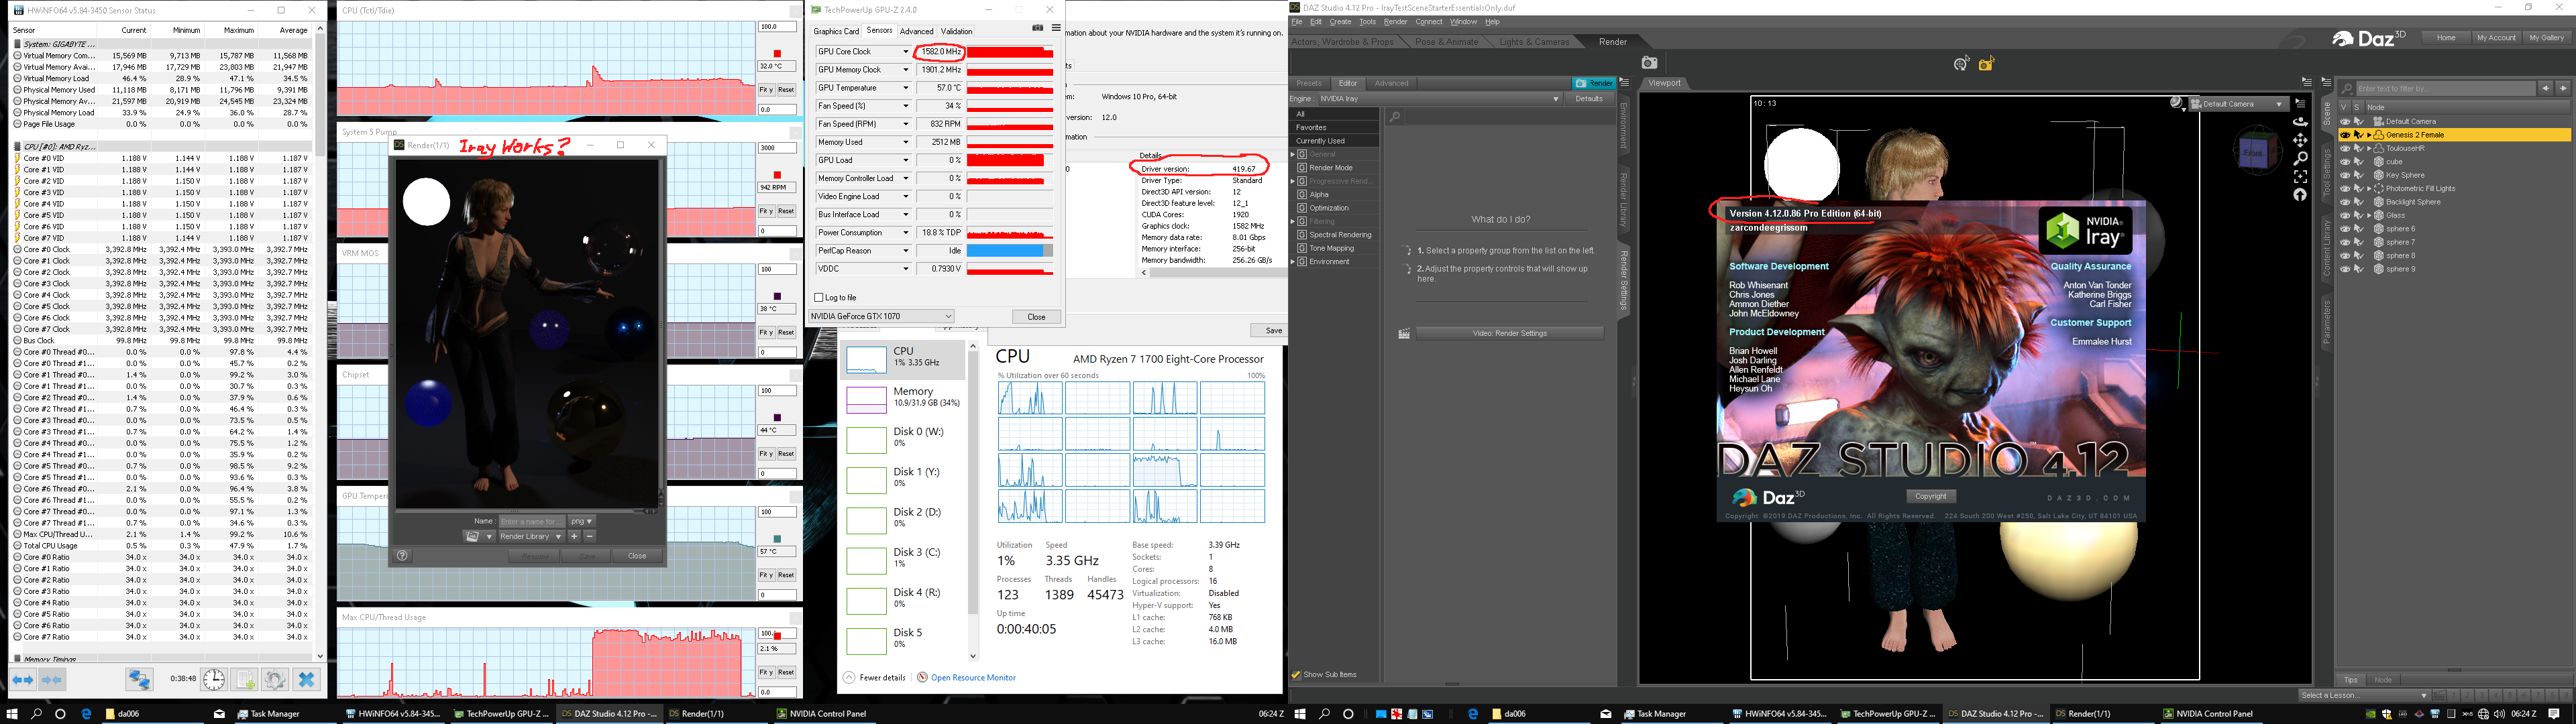Image resolution: width=2576 pixels, height=724 pixels.
Task: Toggle visibility eye for cube node
Action: point(2345,161)
